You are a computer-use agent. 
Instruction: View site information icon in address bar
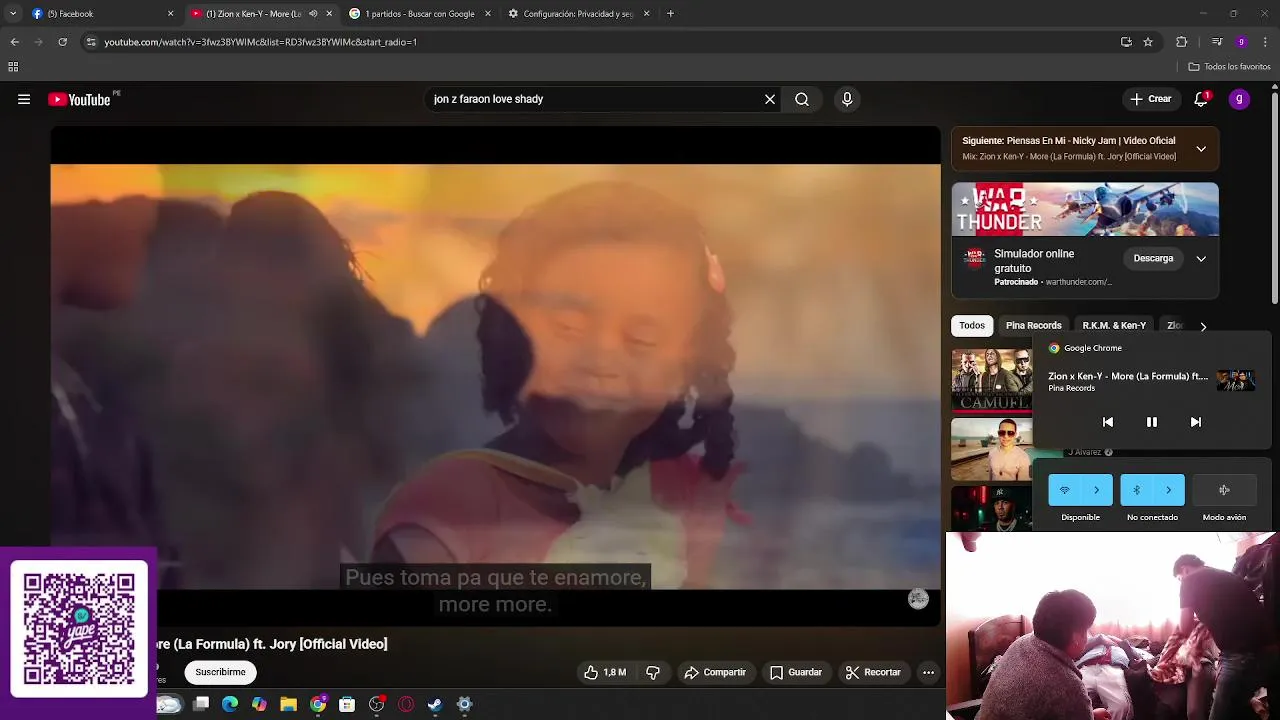tap(91, 42)
